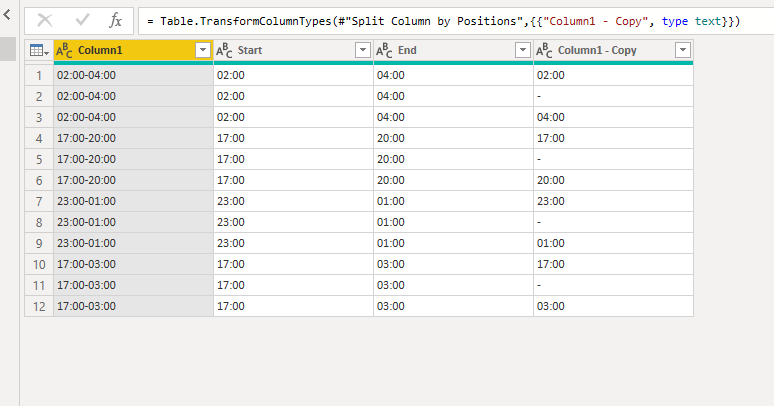Click the ABC data type icon of the End column

click(384, 50)
